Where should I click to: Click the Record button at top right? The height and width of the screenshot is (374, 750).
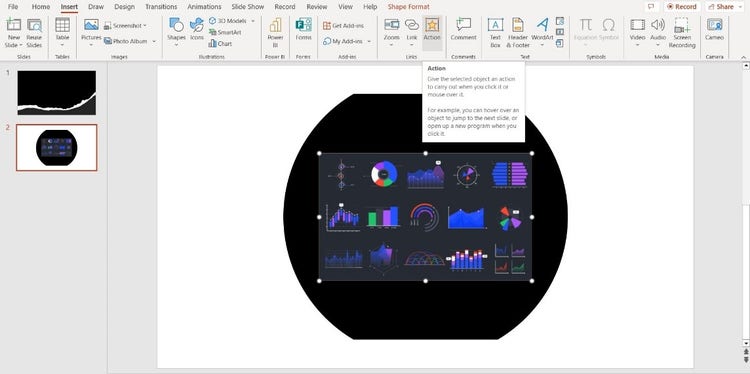[682, 7]
